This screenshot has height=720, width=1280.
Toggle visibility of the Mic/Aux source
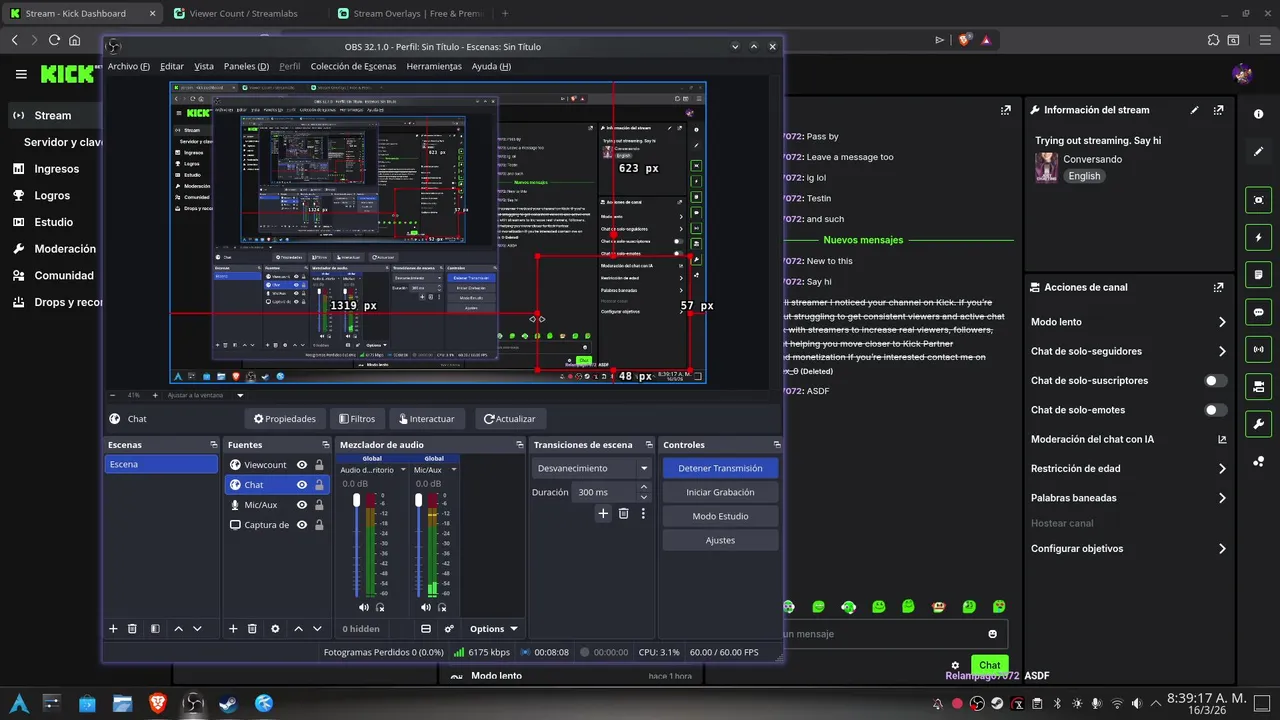click(x=301, y=505)
